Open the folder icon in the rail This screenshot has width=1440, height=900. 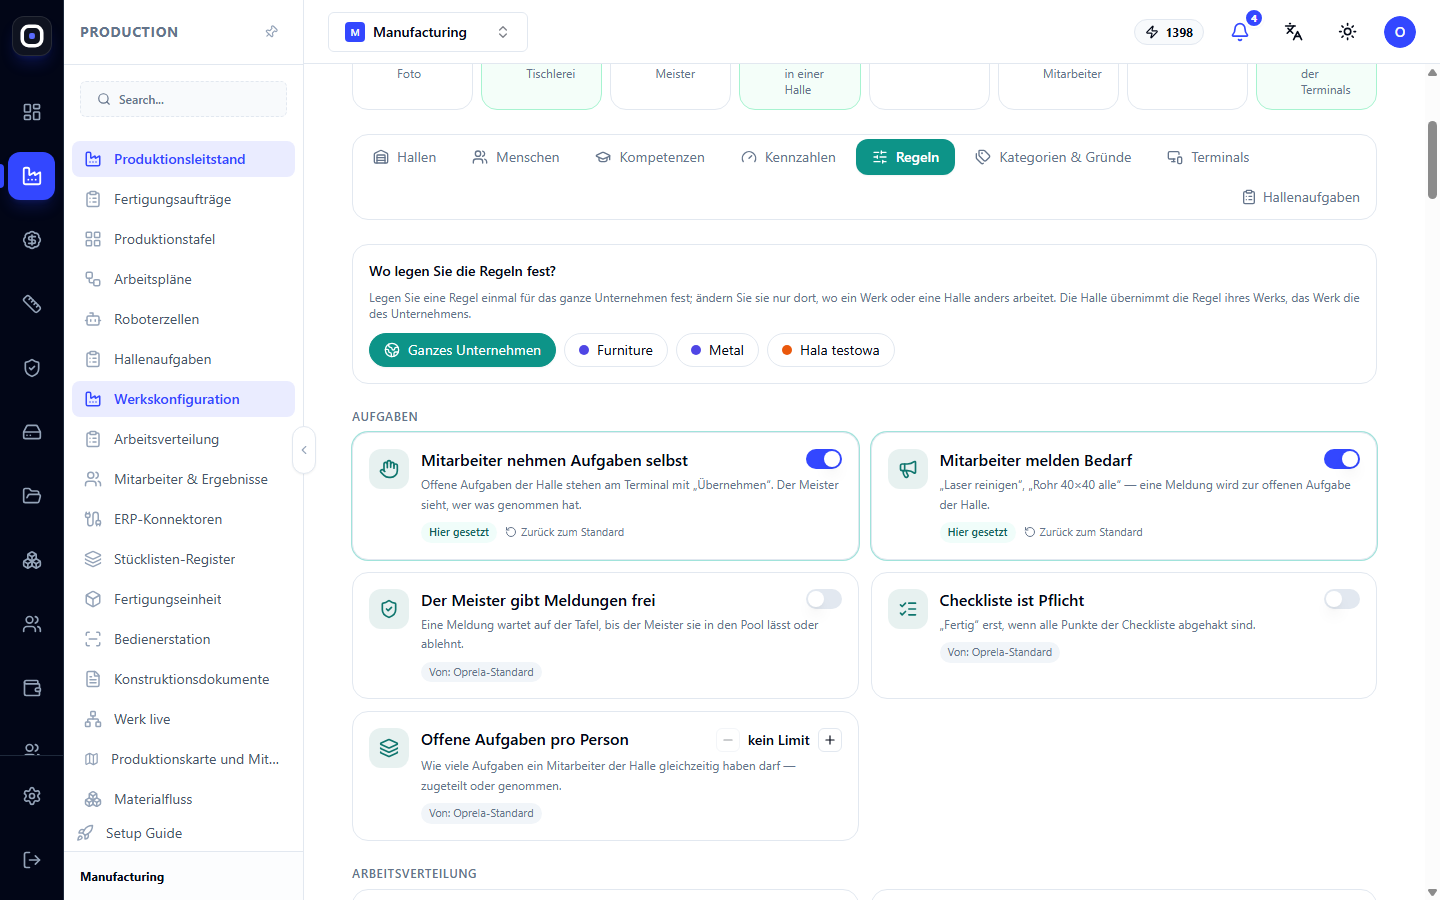click(x=32, y=496)
